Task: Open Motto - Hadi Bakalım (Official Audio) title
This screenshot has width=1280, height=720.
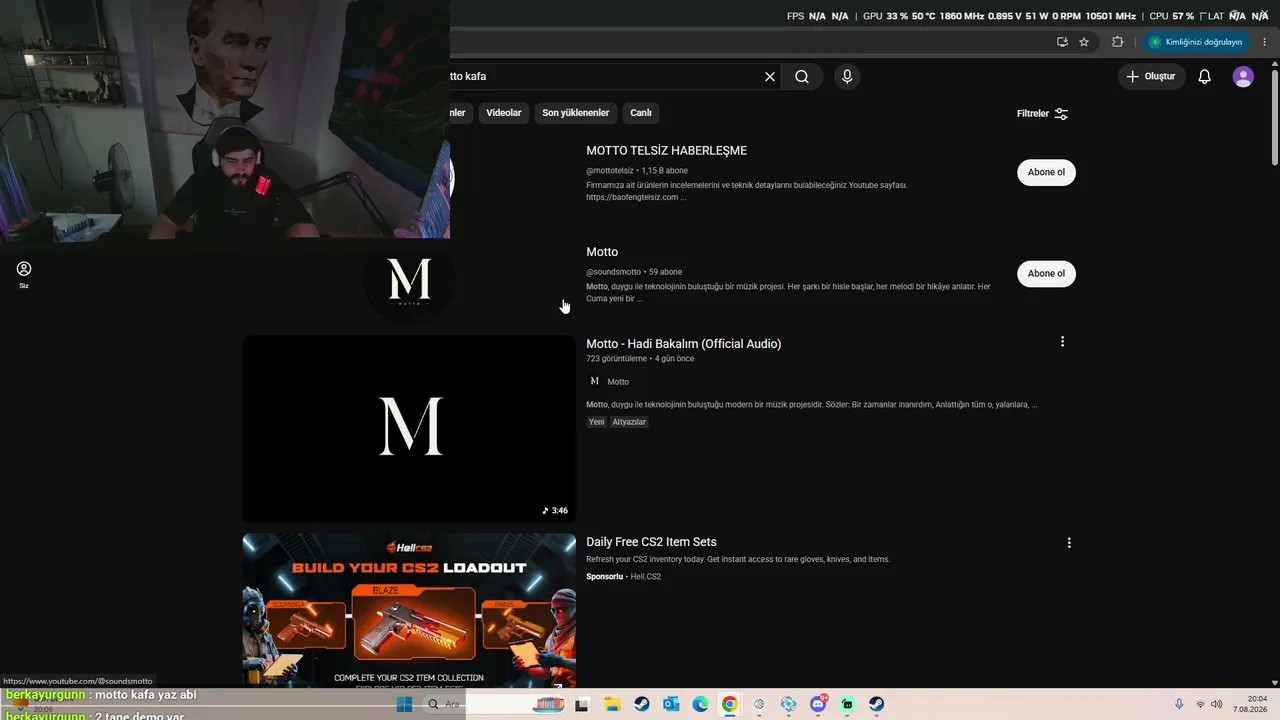Action: pyautogui.click(x=684, y=344)
